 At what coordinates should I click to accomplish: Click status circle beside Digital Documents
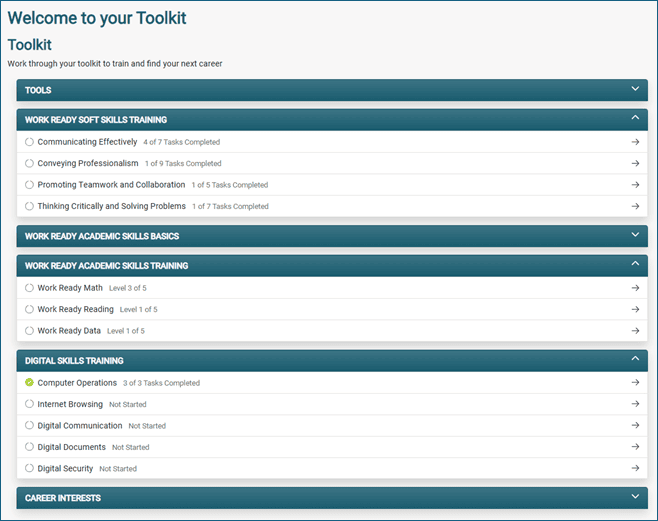click(29, 447)
